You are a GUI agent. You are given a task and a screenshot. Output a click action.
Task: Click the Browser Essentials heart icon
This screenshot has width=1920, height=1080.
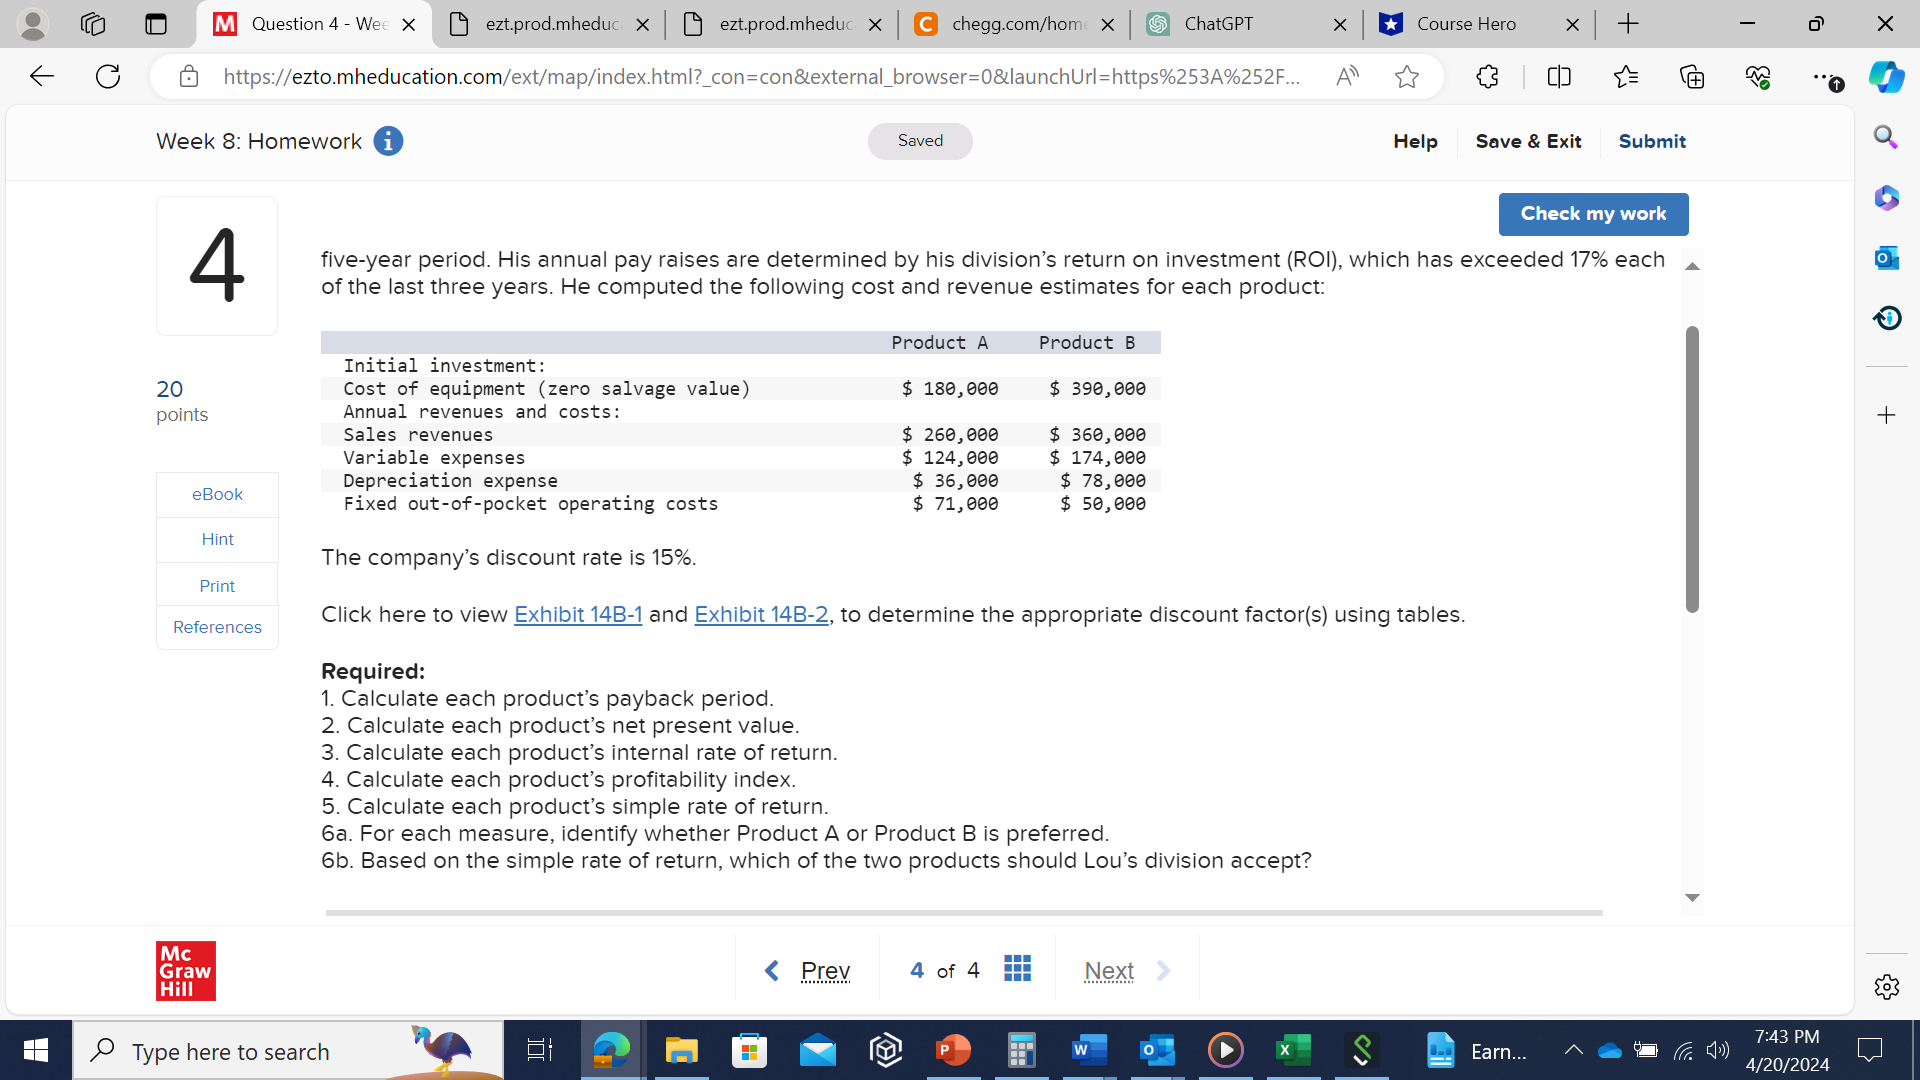click(x=1758, y=76)
